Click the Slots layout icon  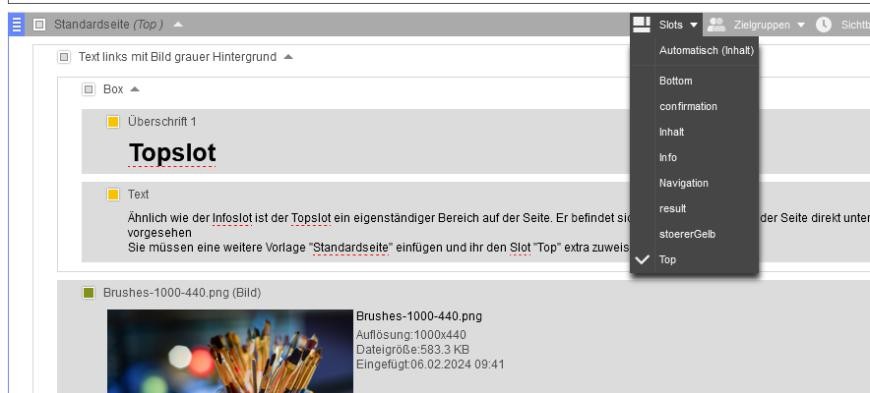pos(641,24)
